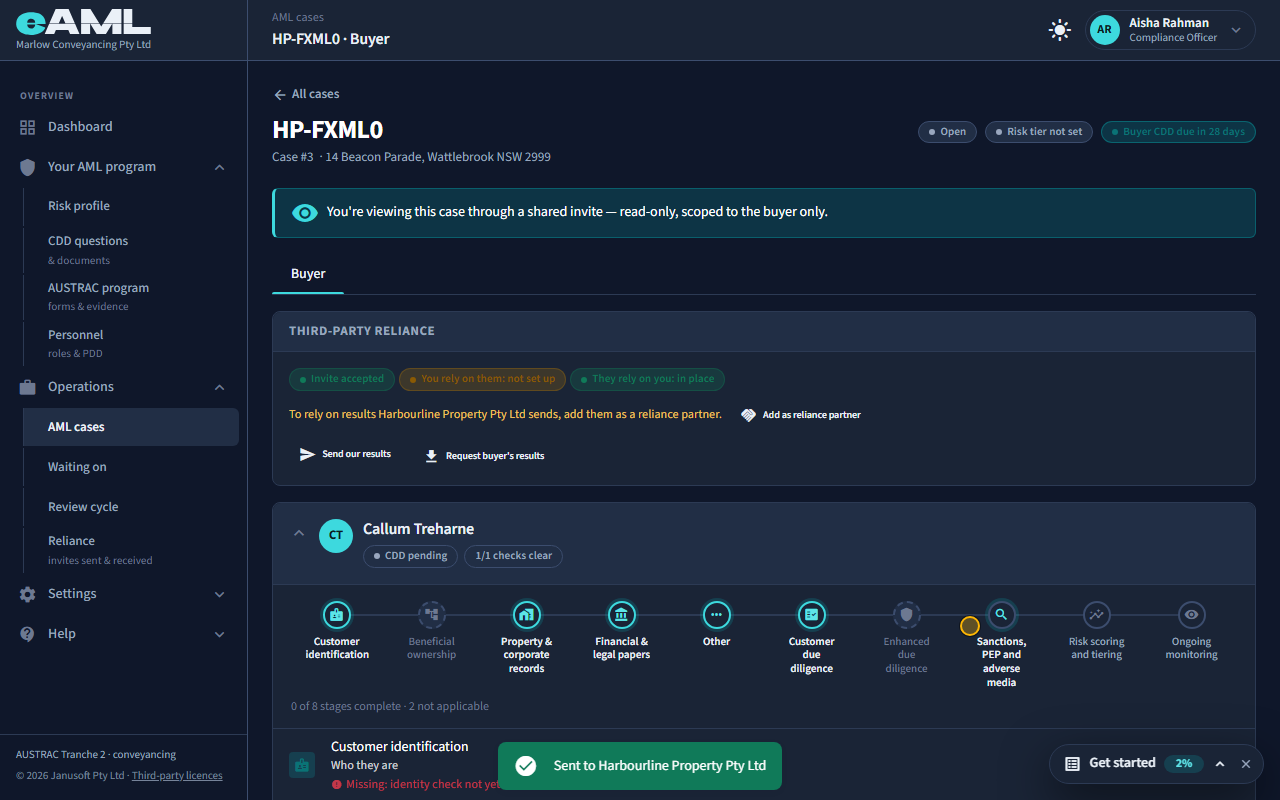This screenshot has width=1280, height=800.
Task: Expand the Get started panel chevron
Action: coord(1220,764)
